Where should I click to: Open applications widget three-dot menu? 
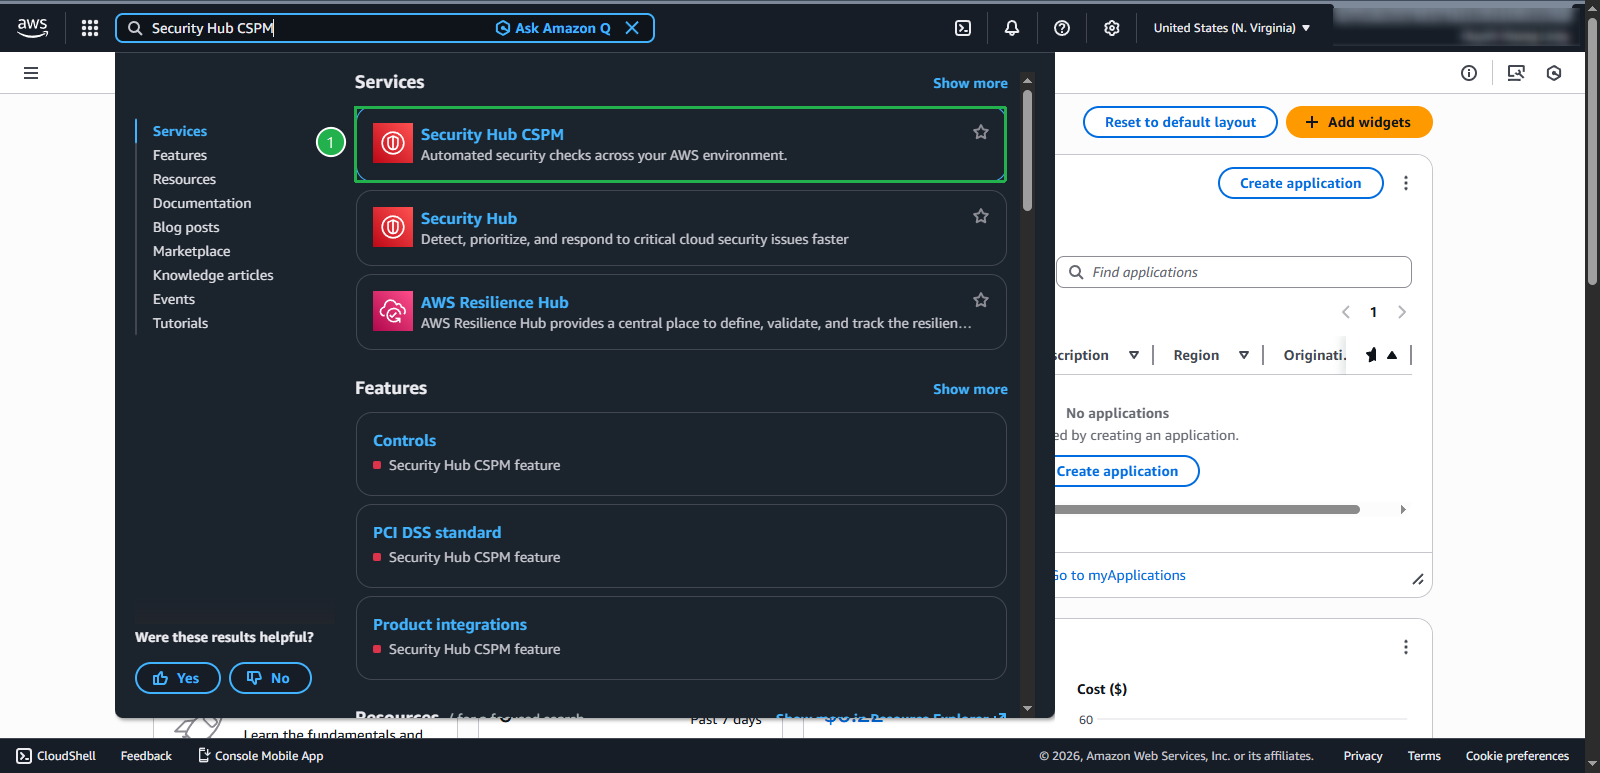pyautogui.click(x=1406, y=183)
